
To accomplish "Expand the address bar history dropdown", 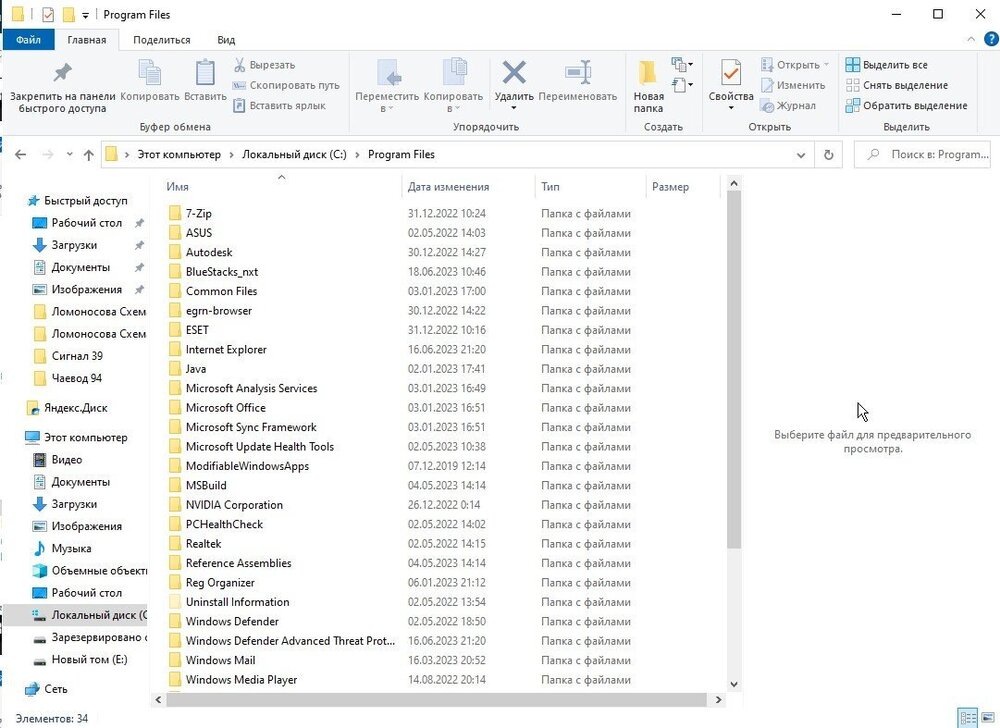I will [801, 155].
